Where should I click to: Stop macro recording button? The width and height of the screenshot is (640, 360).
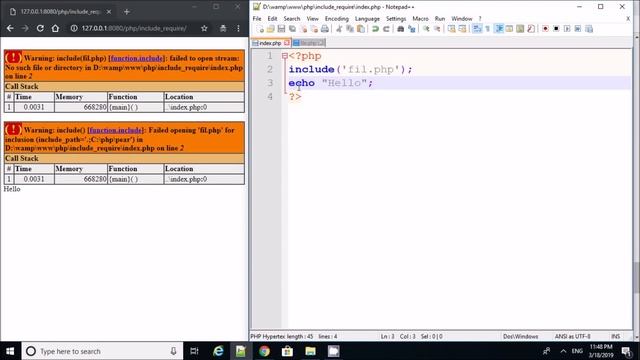pyautogui.click(x=556, y=29)
